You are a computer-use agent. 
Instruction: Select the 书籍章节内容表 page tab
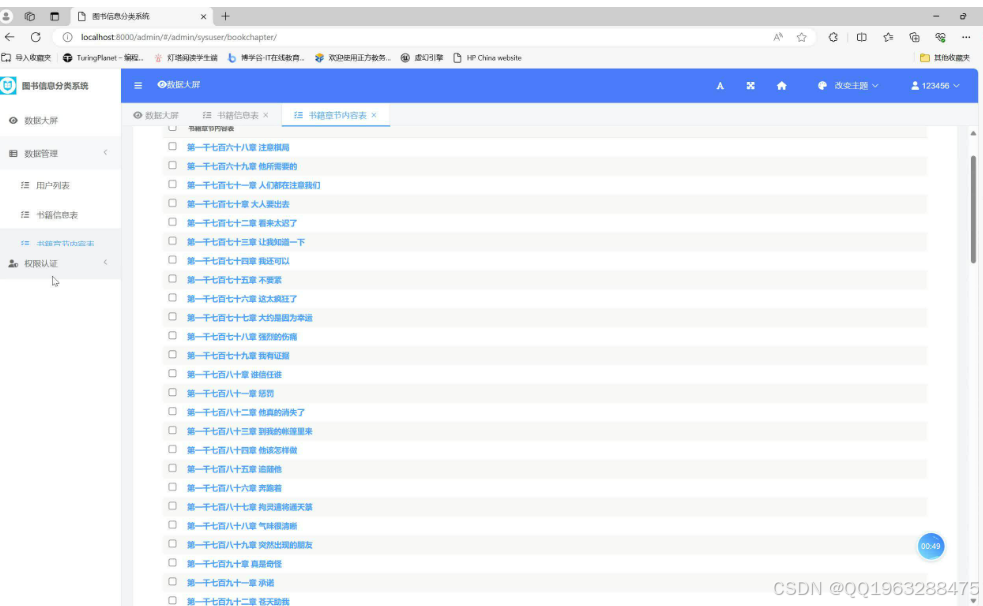pos(336,115)
